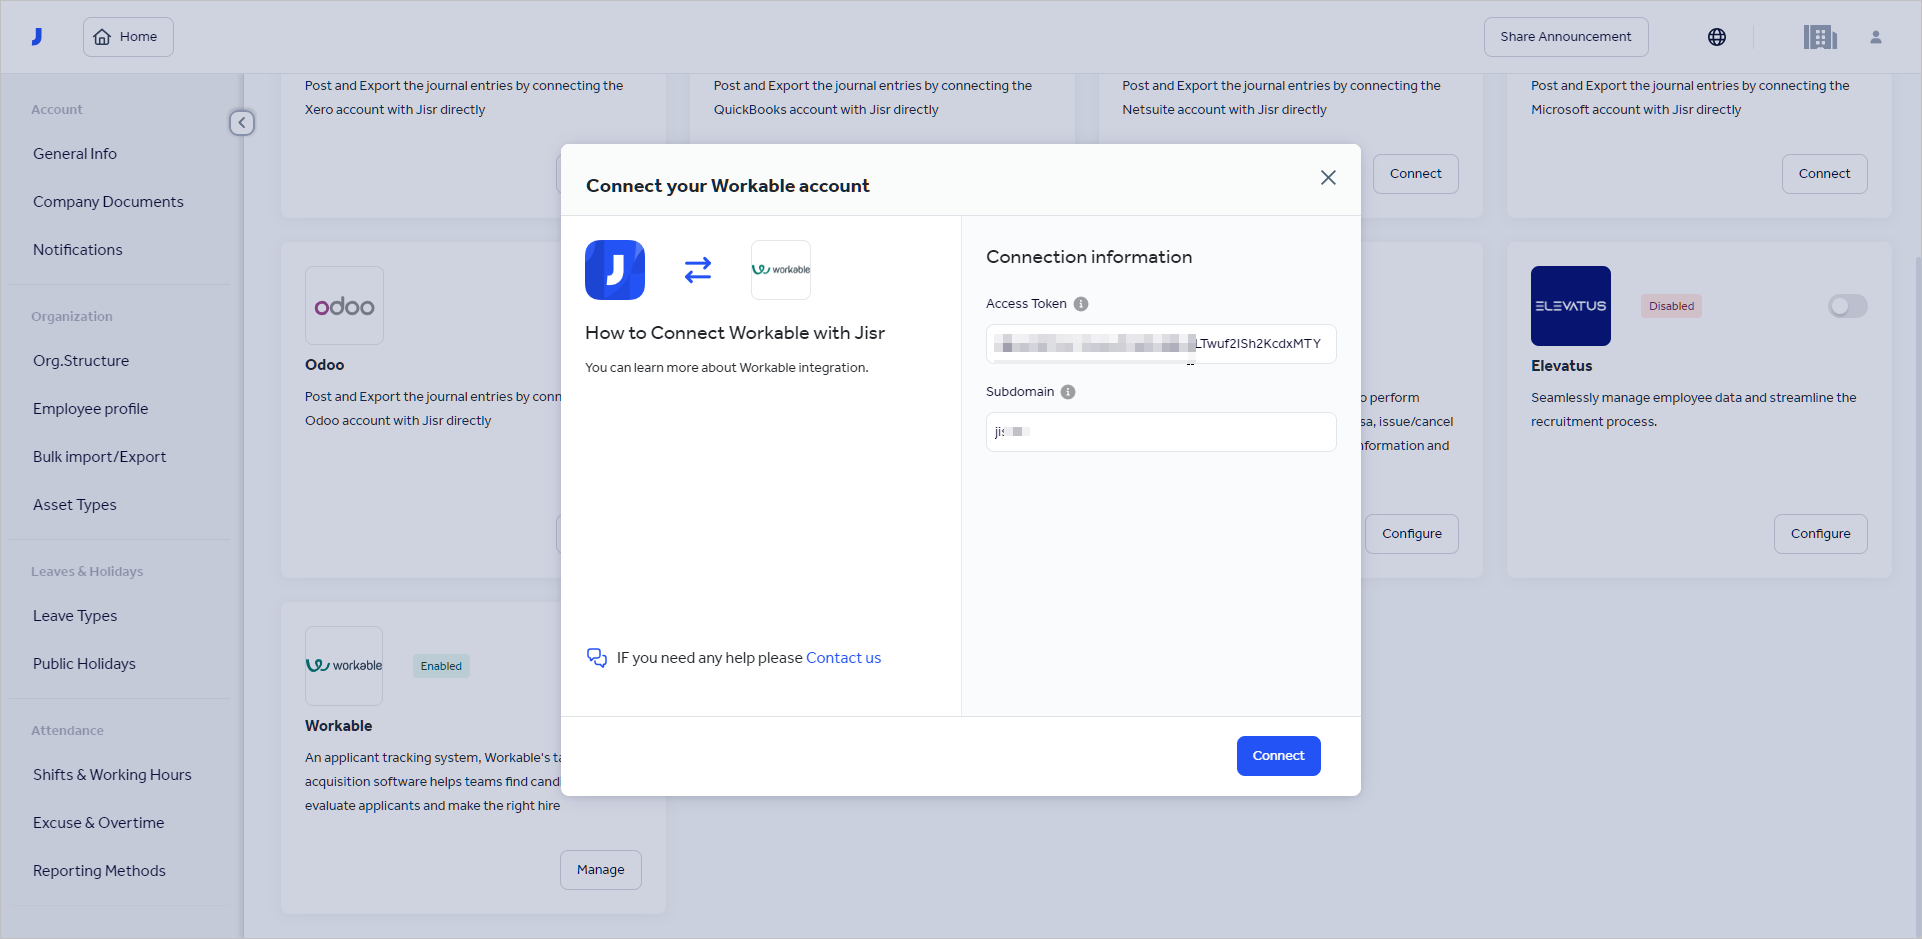Click the Jisr logo

coord(36,36)
